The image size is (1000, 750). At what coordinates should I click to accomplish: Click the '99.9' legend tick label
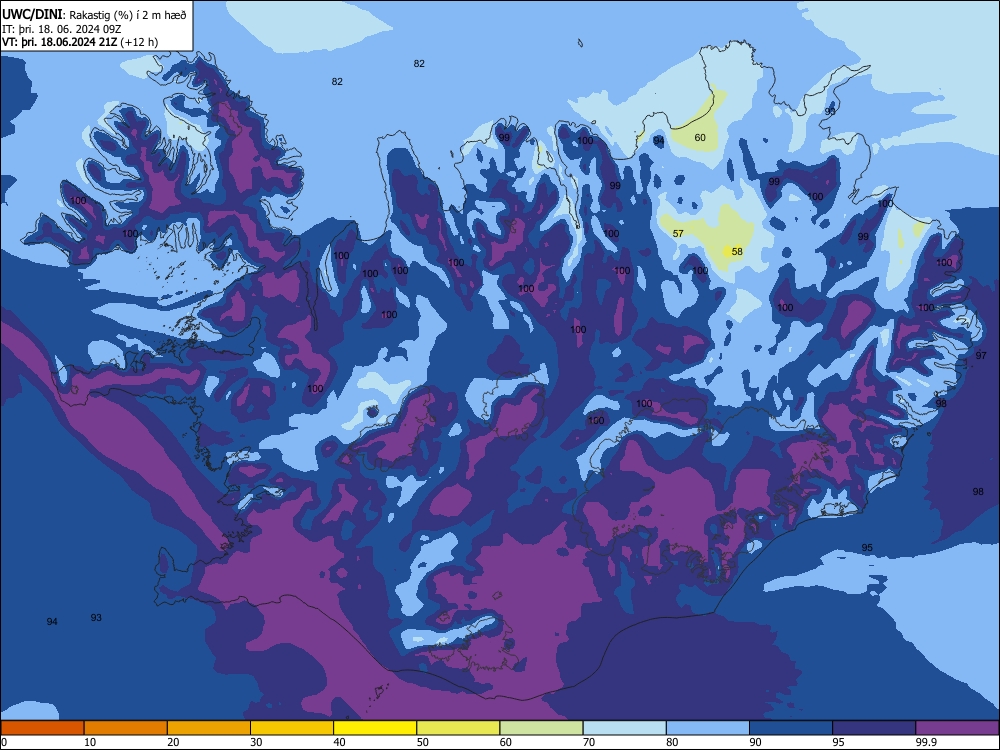[925, 742]
